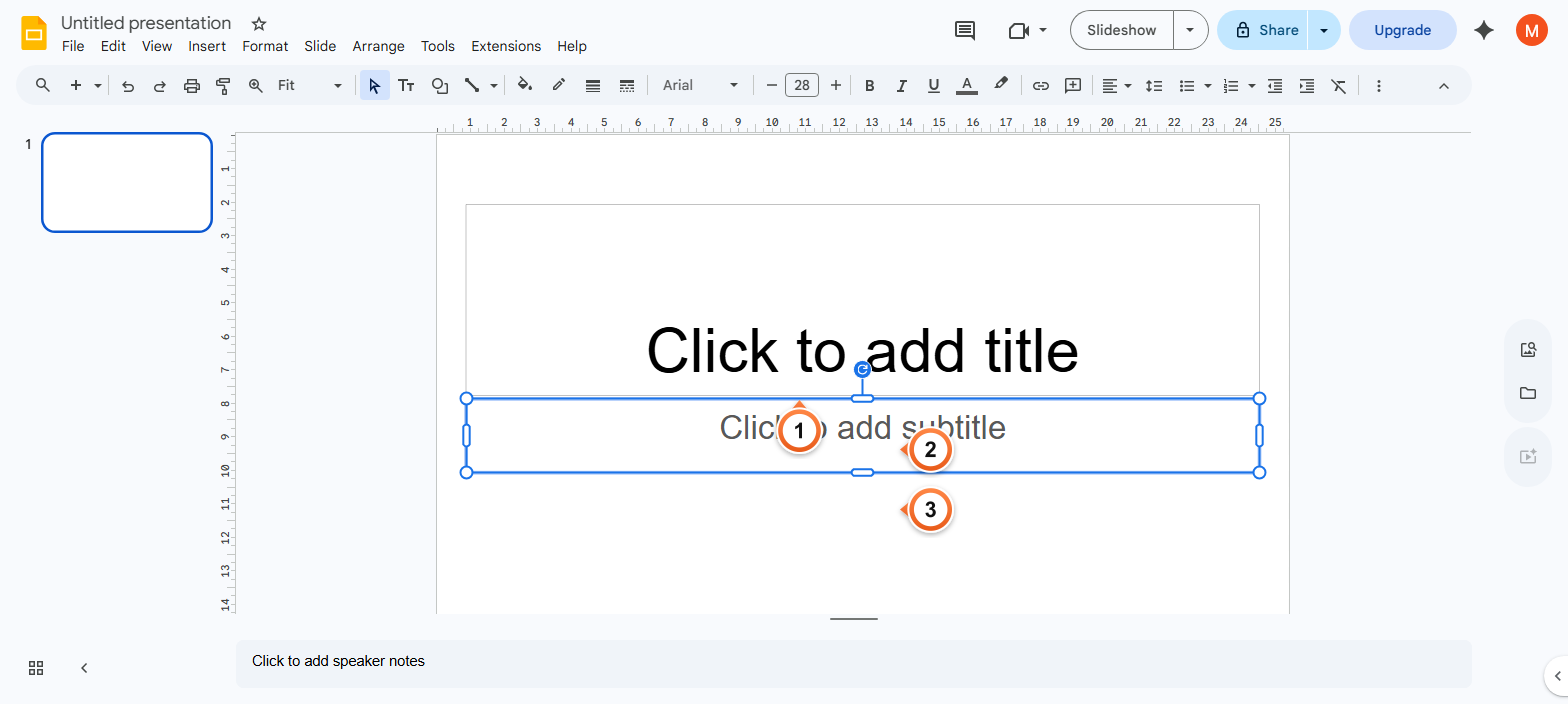The image size is (1568, 704).
Task: Redo the last action
Action: (x=160, y=86)
